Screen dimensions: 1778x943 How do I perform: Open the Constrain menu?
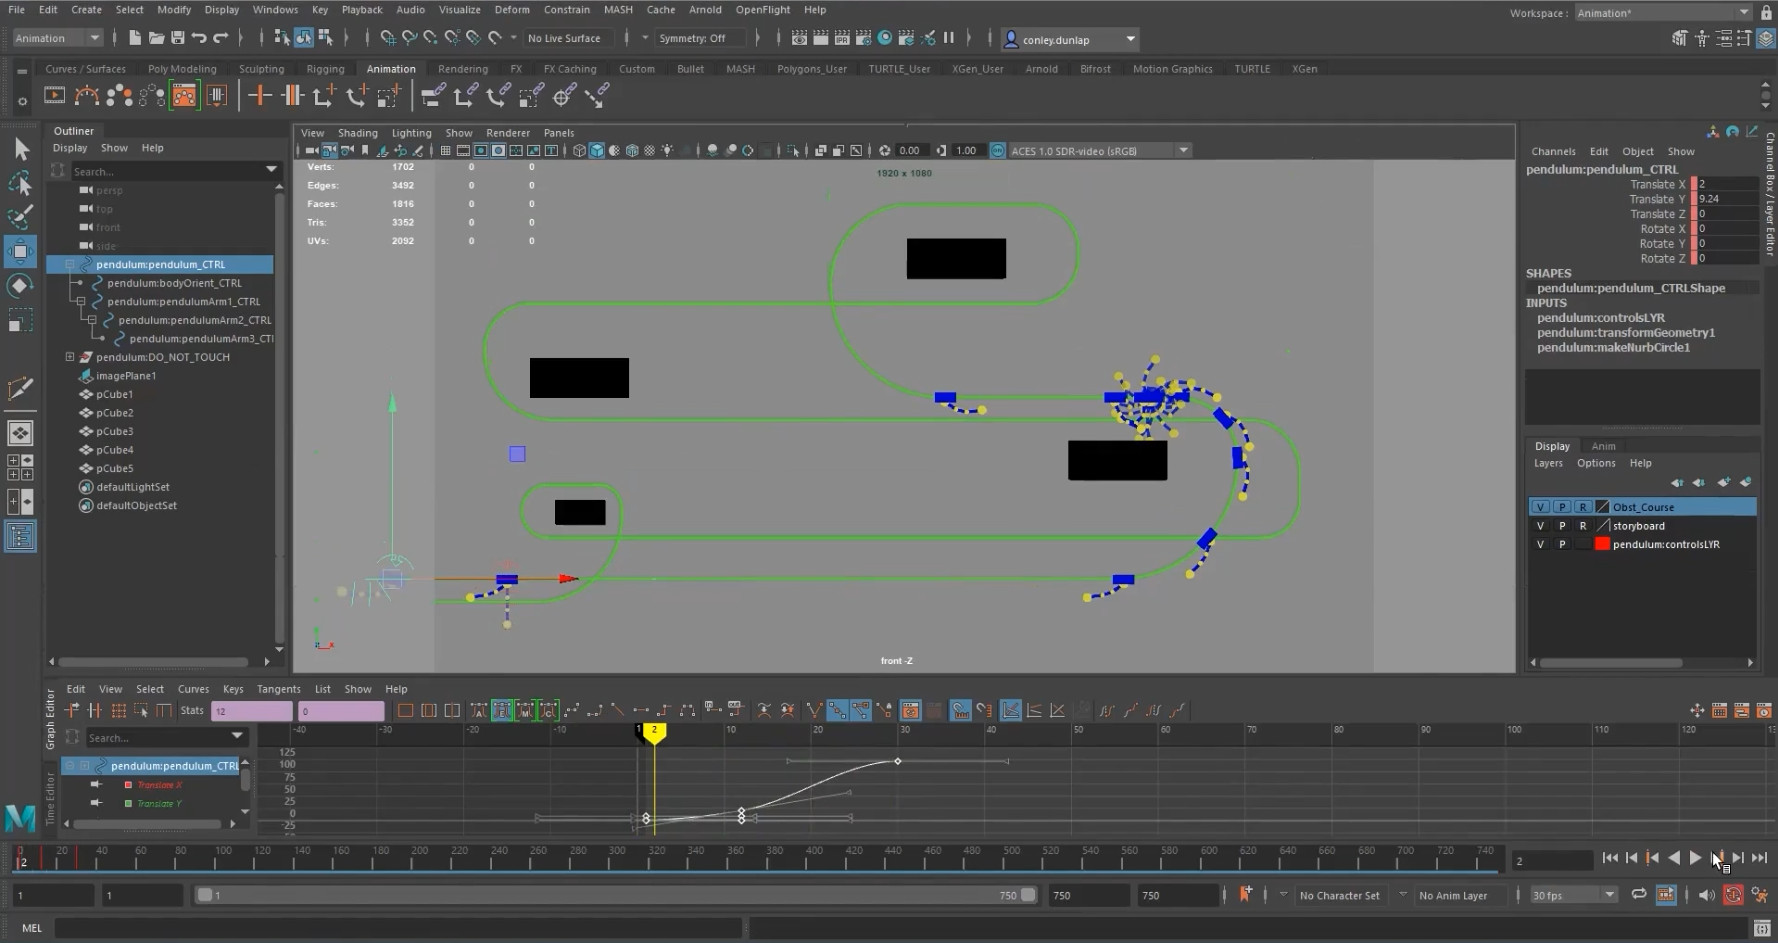(x=566, y=9)
